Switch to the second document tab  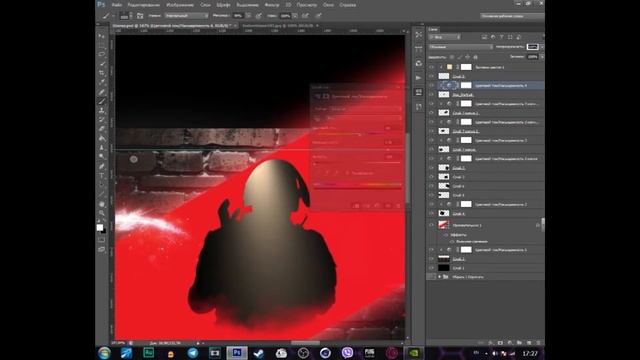tap(279, 25)
